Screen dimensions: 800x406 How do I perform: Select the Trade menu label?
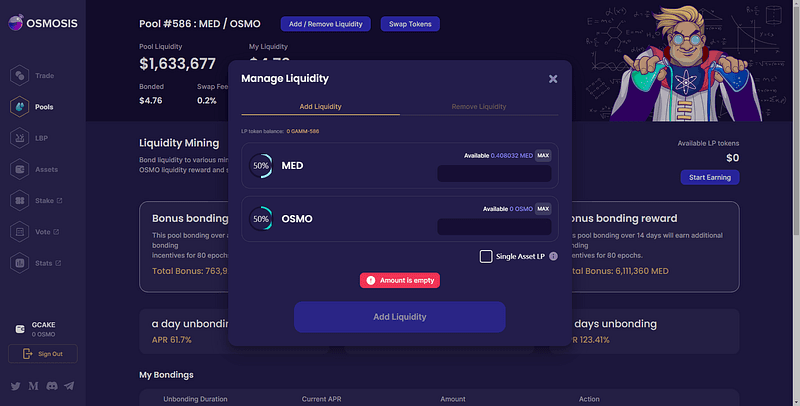[x=44, y=75]
